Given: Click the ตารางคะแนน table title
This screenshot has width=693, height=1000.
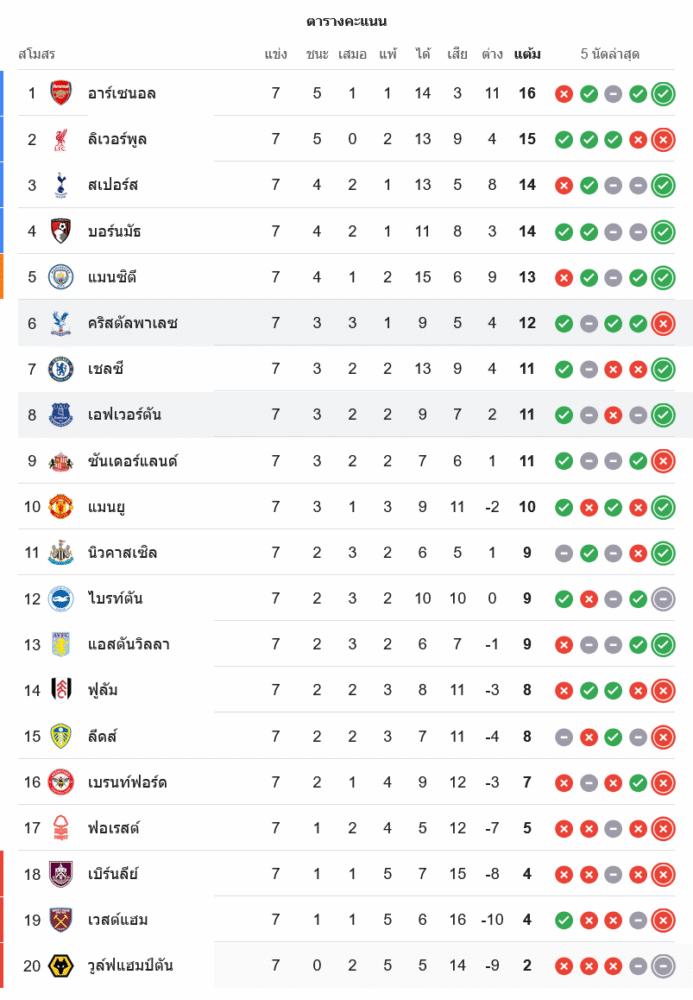Looking at the screenshot, I should tap(346, 21).
